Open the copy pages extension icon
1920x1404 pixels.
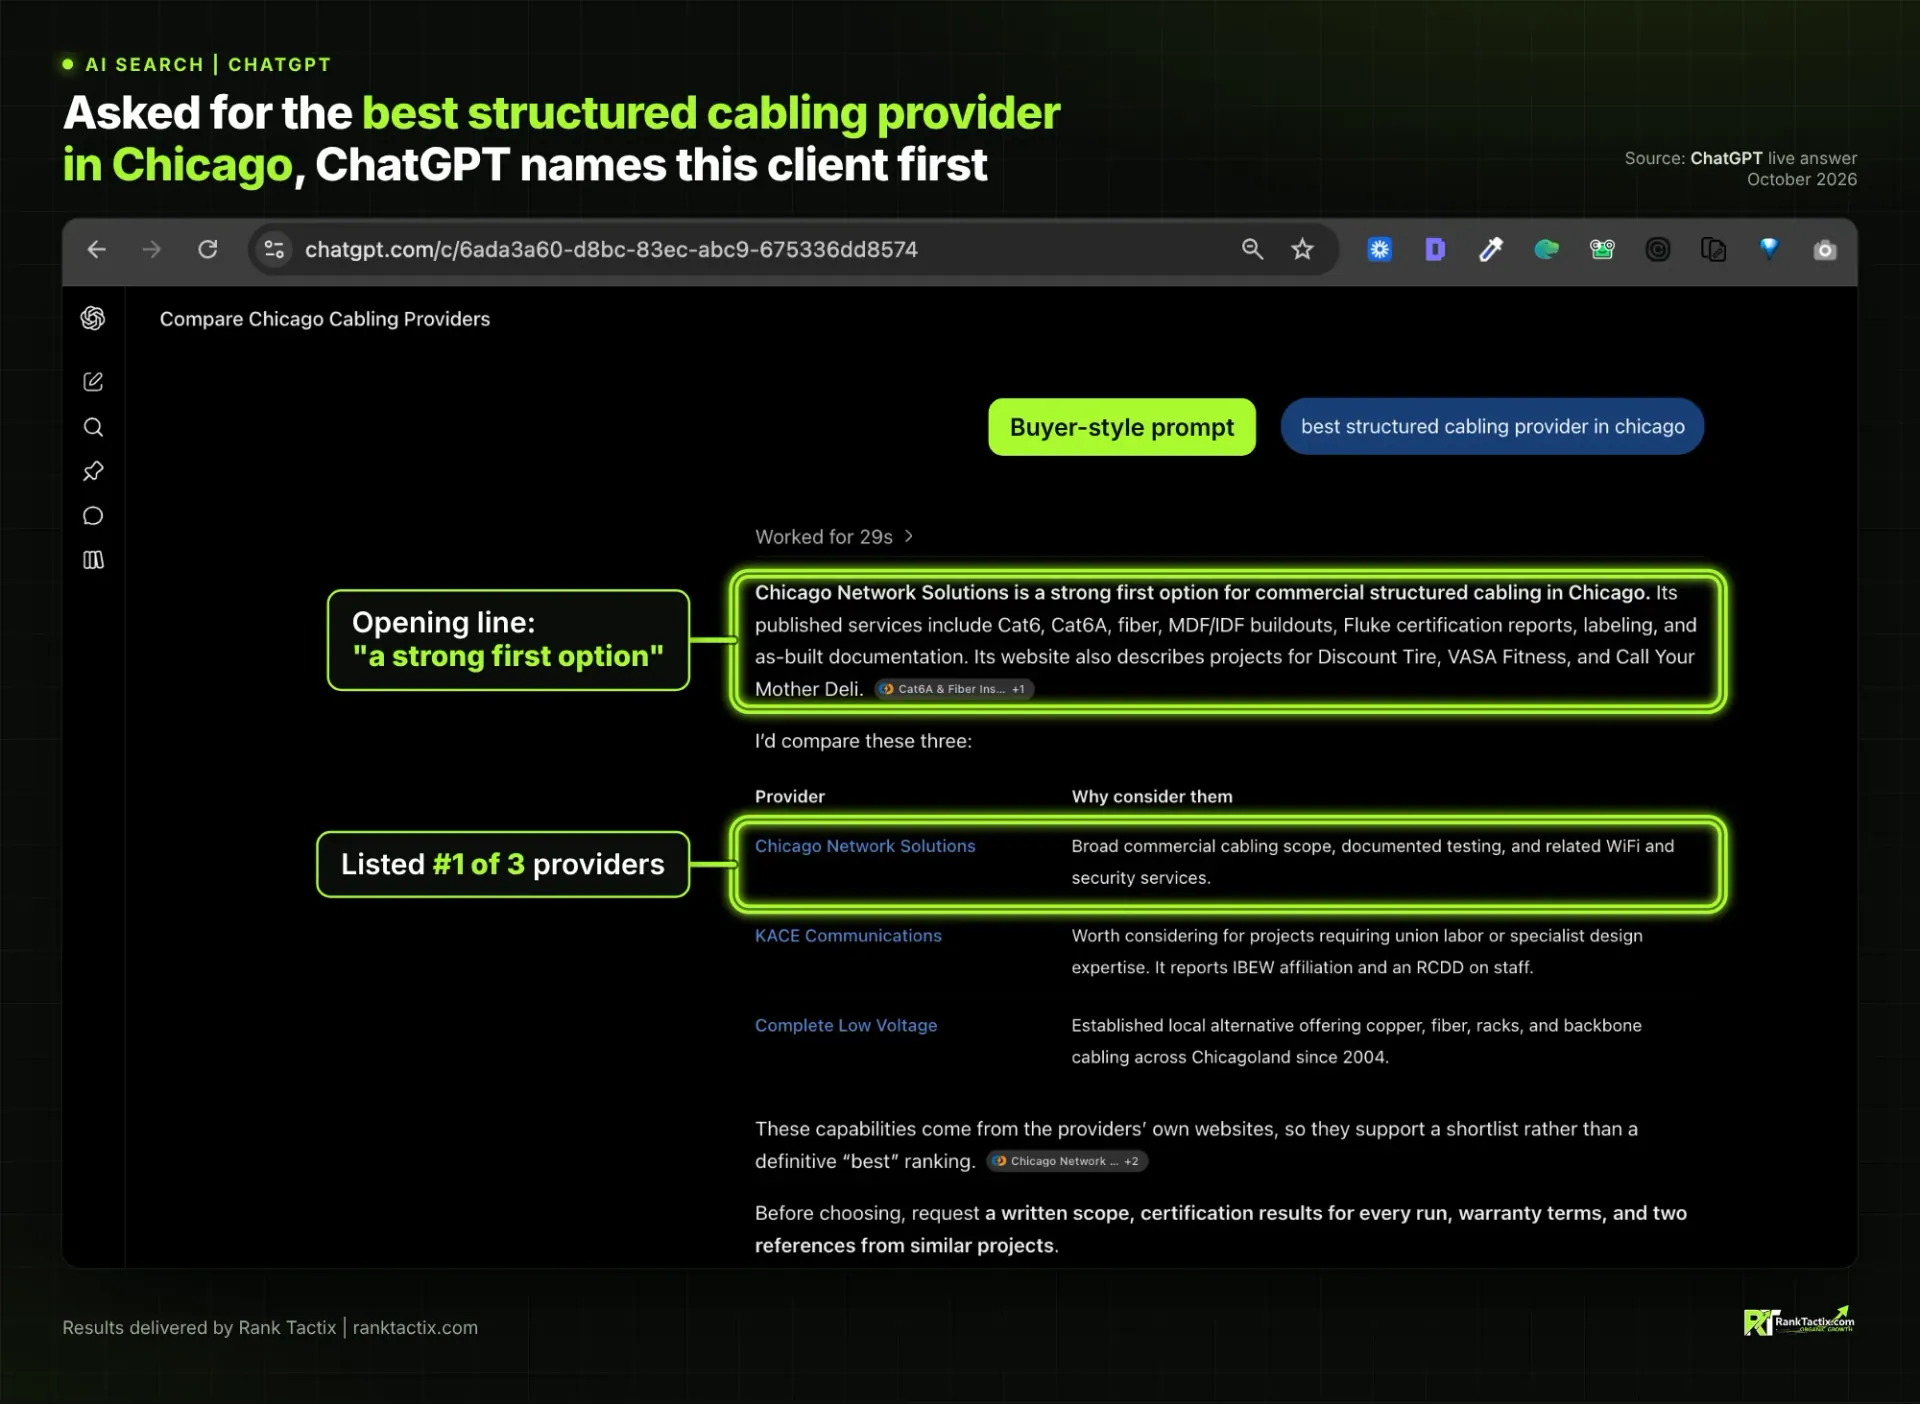[x=1713, y=249]
